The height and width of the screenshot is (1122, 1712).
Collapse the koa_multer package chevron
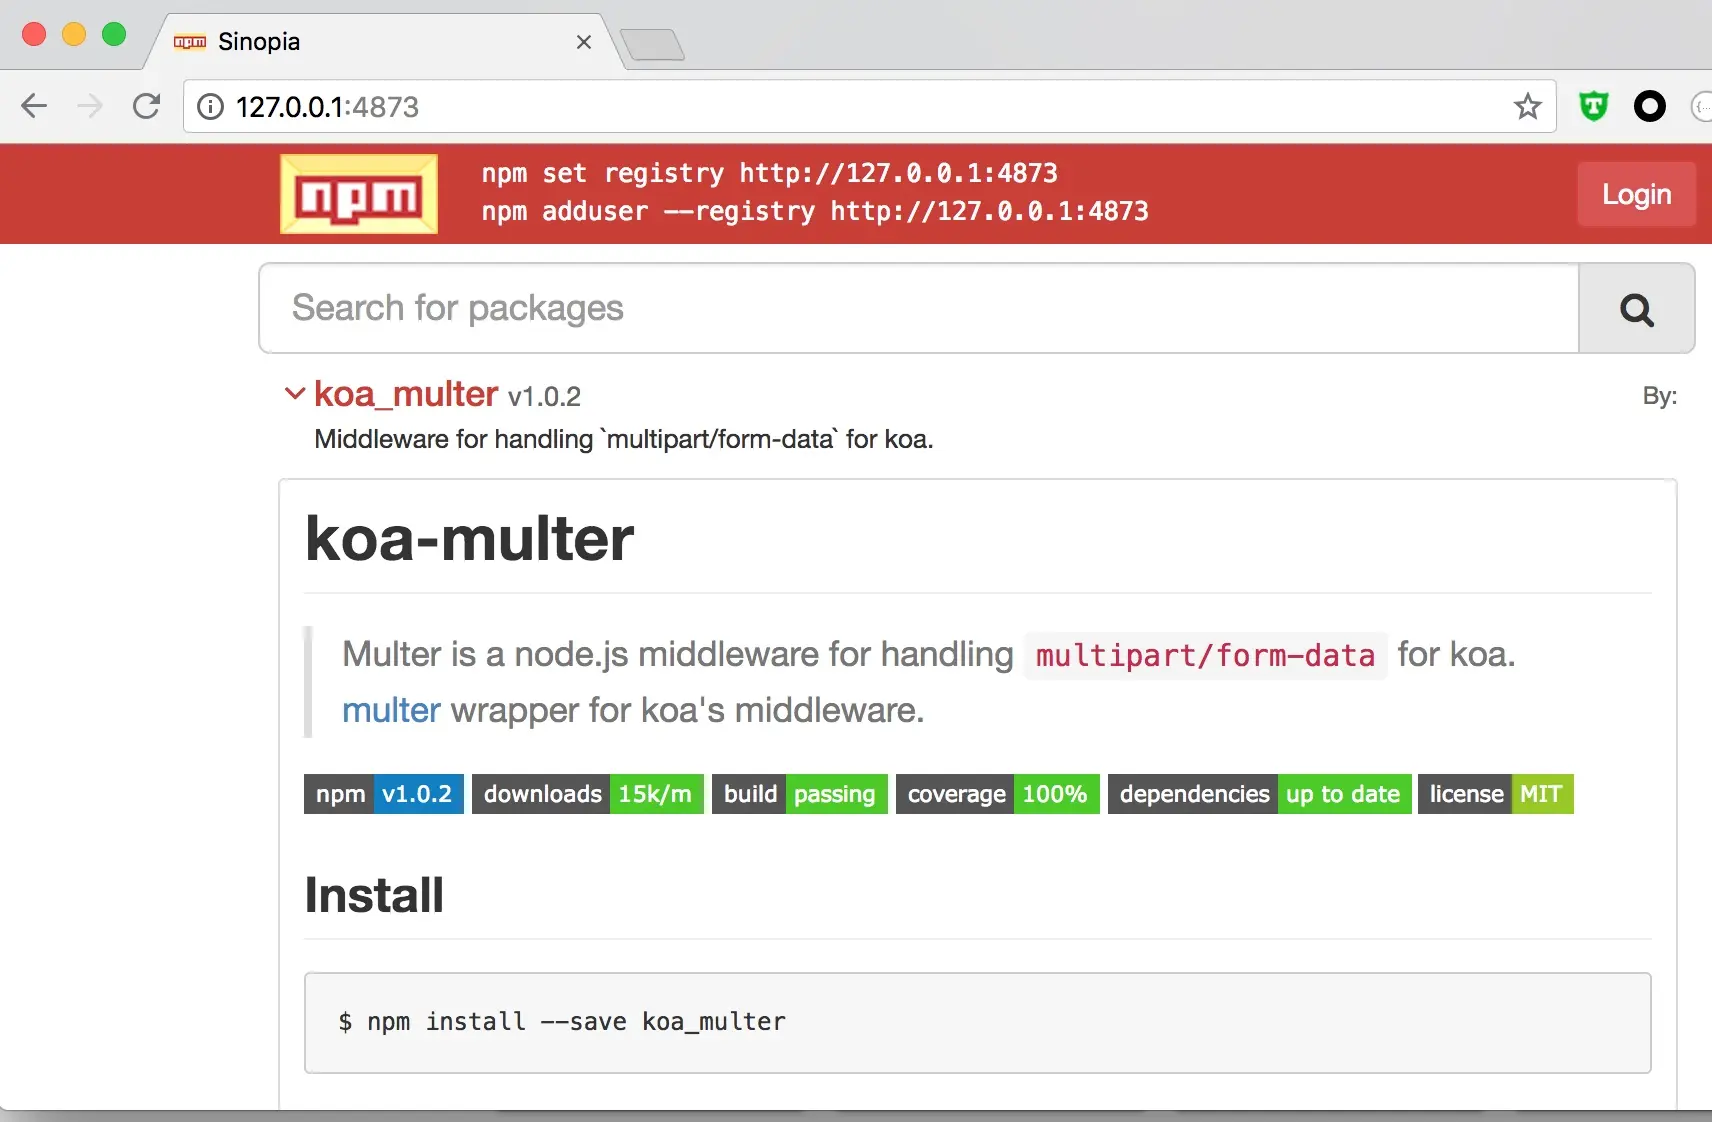294,394
